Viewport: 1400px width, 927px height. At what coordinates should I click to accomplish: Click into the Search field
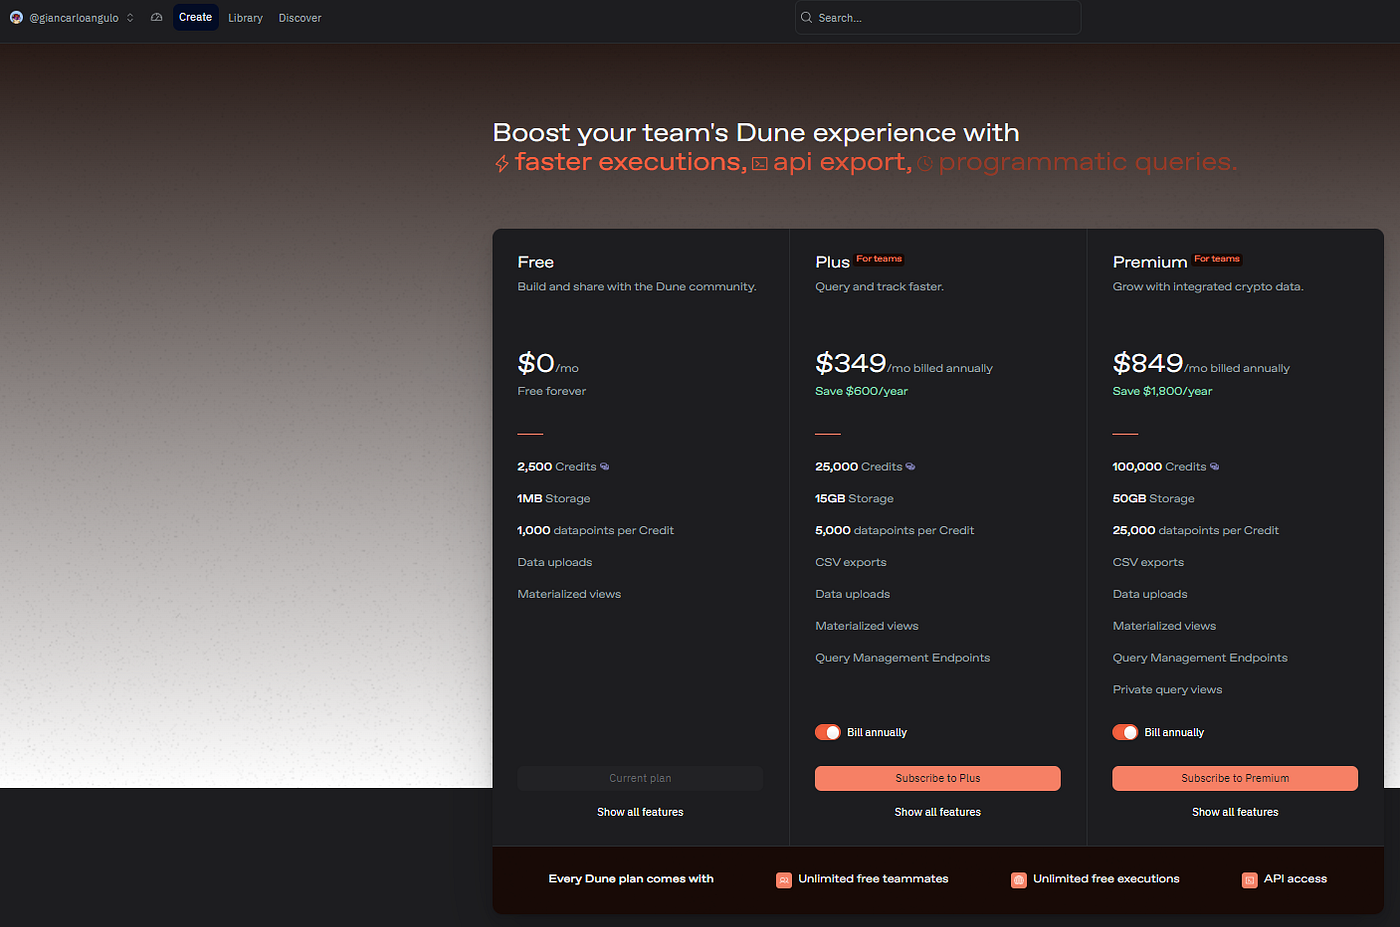point(938,18)
